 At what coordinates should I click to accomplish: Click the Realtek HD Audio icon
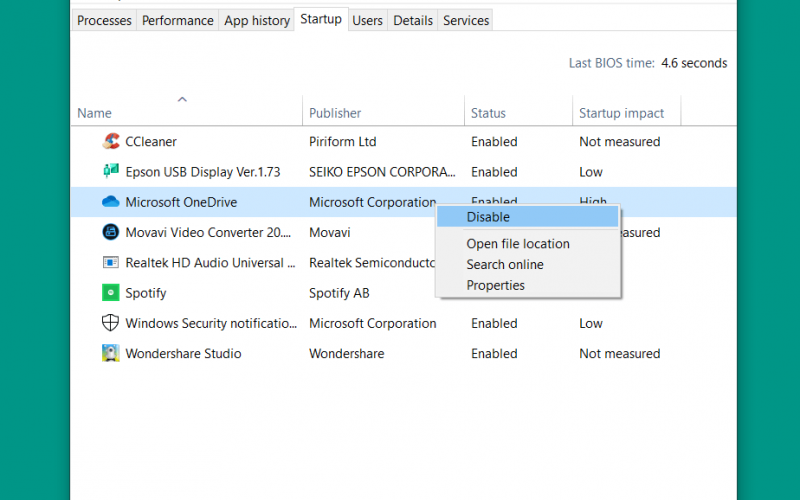pyautogui.click(x=111, y=262)
